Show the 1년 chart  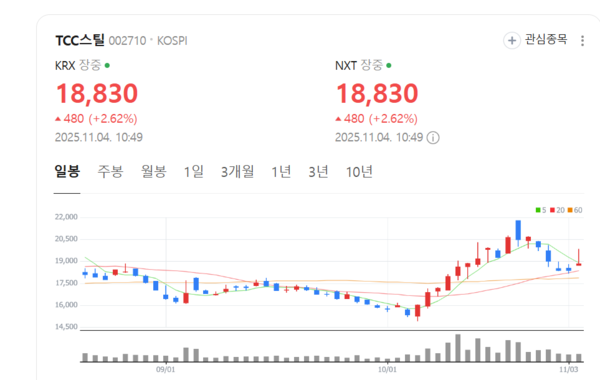[281, 171]
